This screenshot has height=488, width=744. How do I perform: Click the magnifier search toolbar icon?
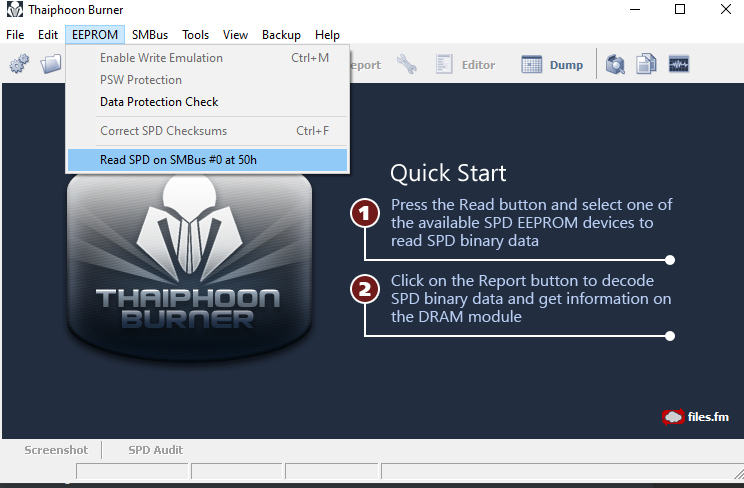[x=615, y=64]
